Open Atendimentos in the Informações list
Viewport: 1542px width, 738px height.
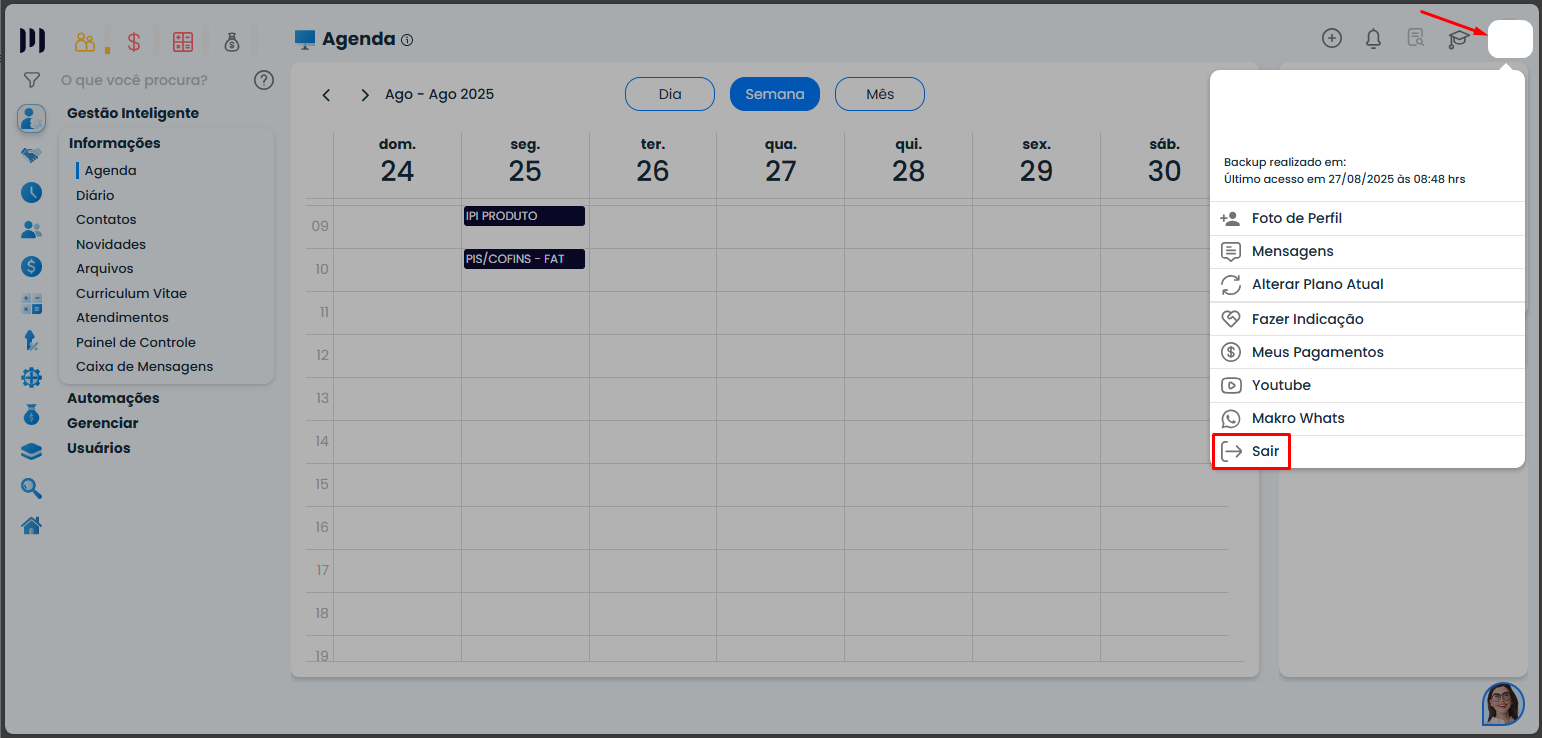(x=122, y=317)
